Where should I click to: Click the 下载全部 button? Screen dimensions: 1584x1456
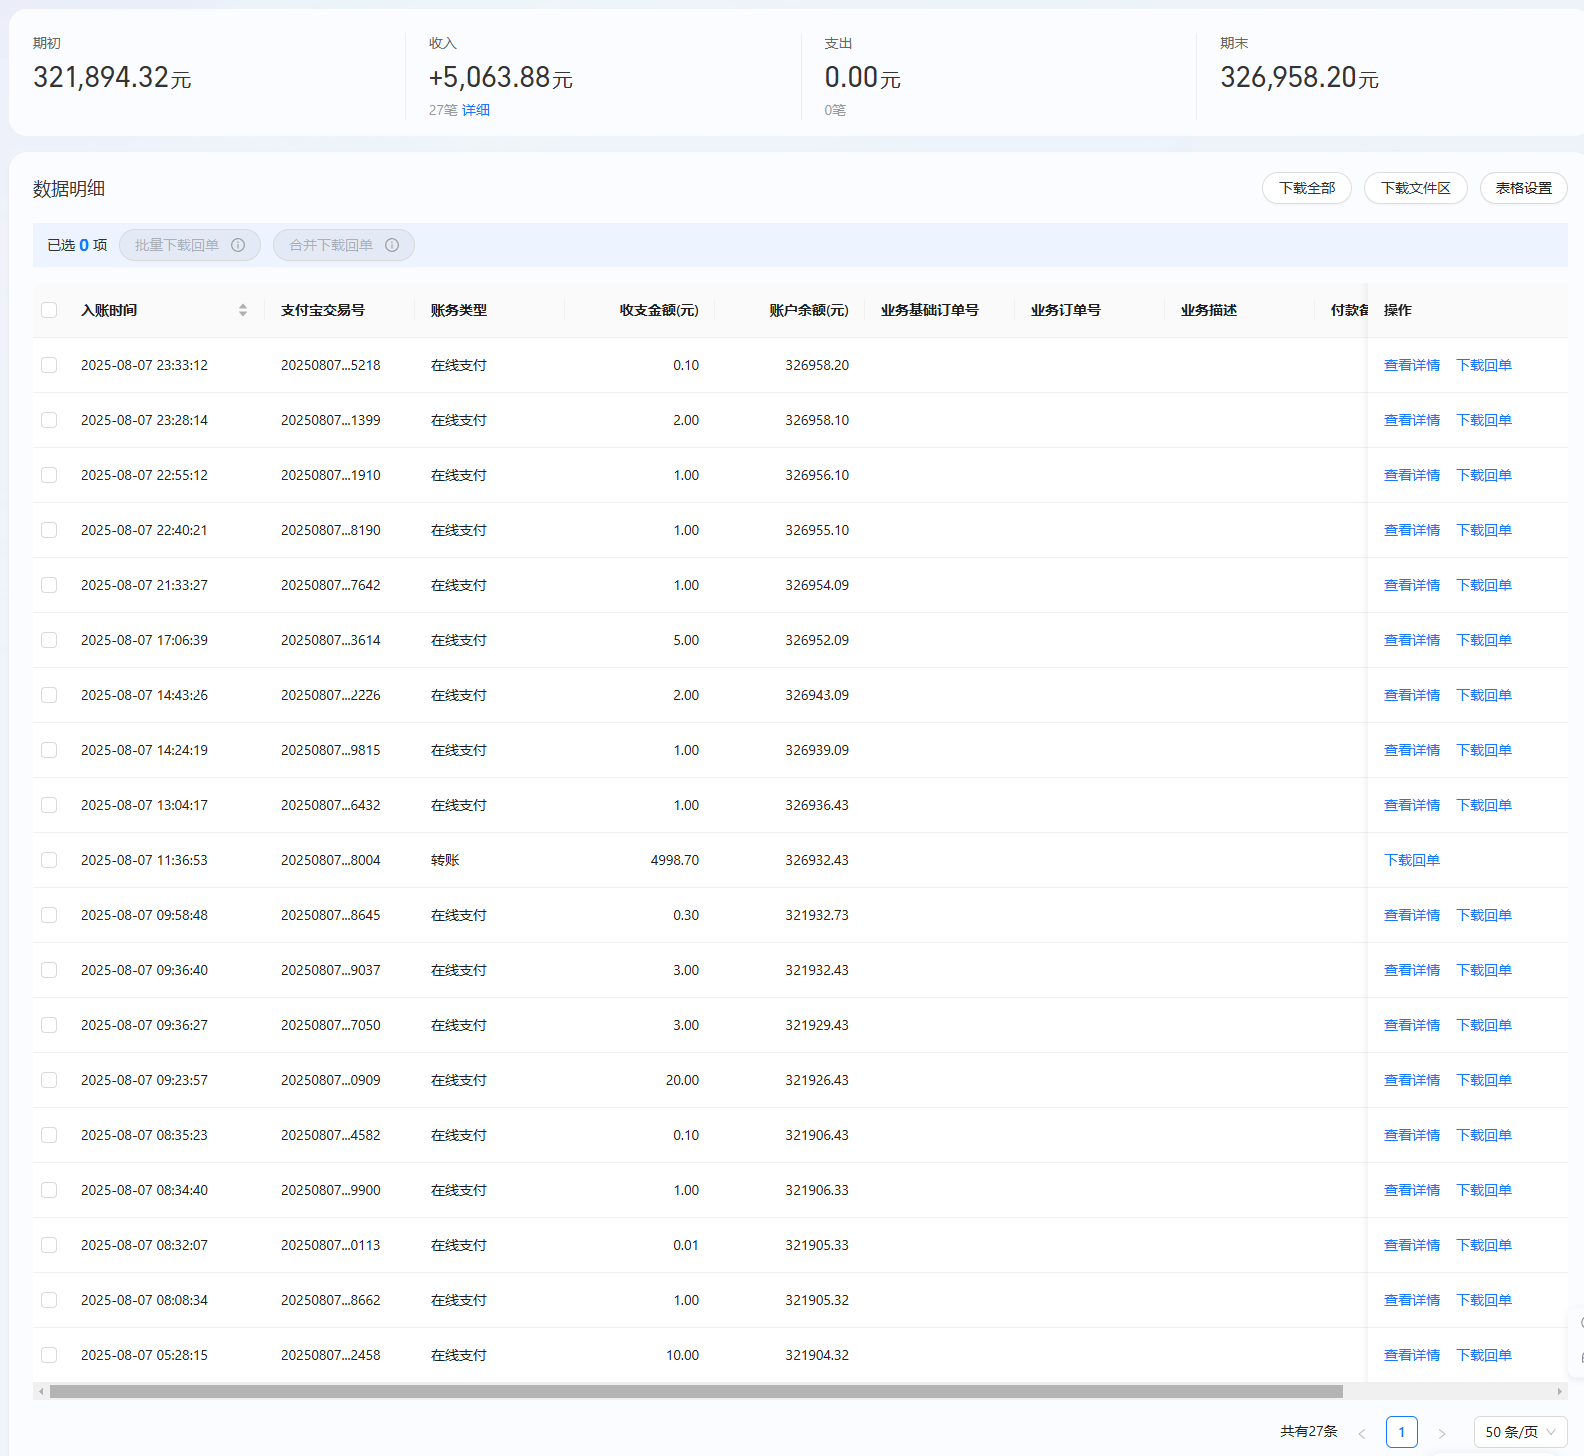[x=1307, y=188]
